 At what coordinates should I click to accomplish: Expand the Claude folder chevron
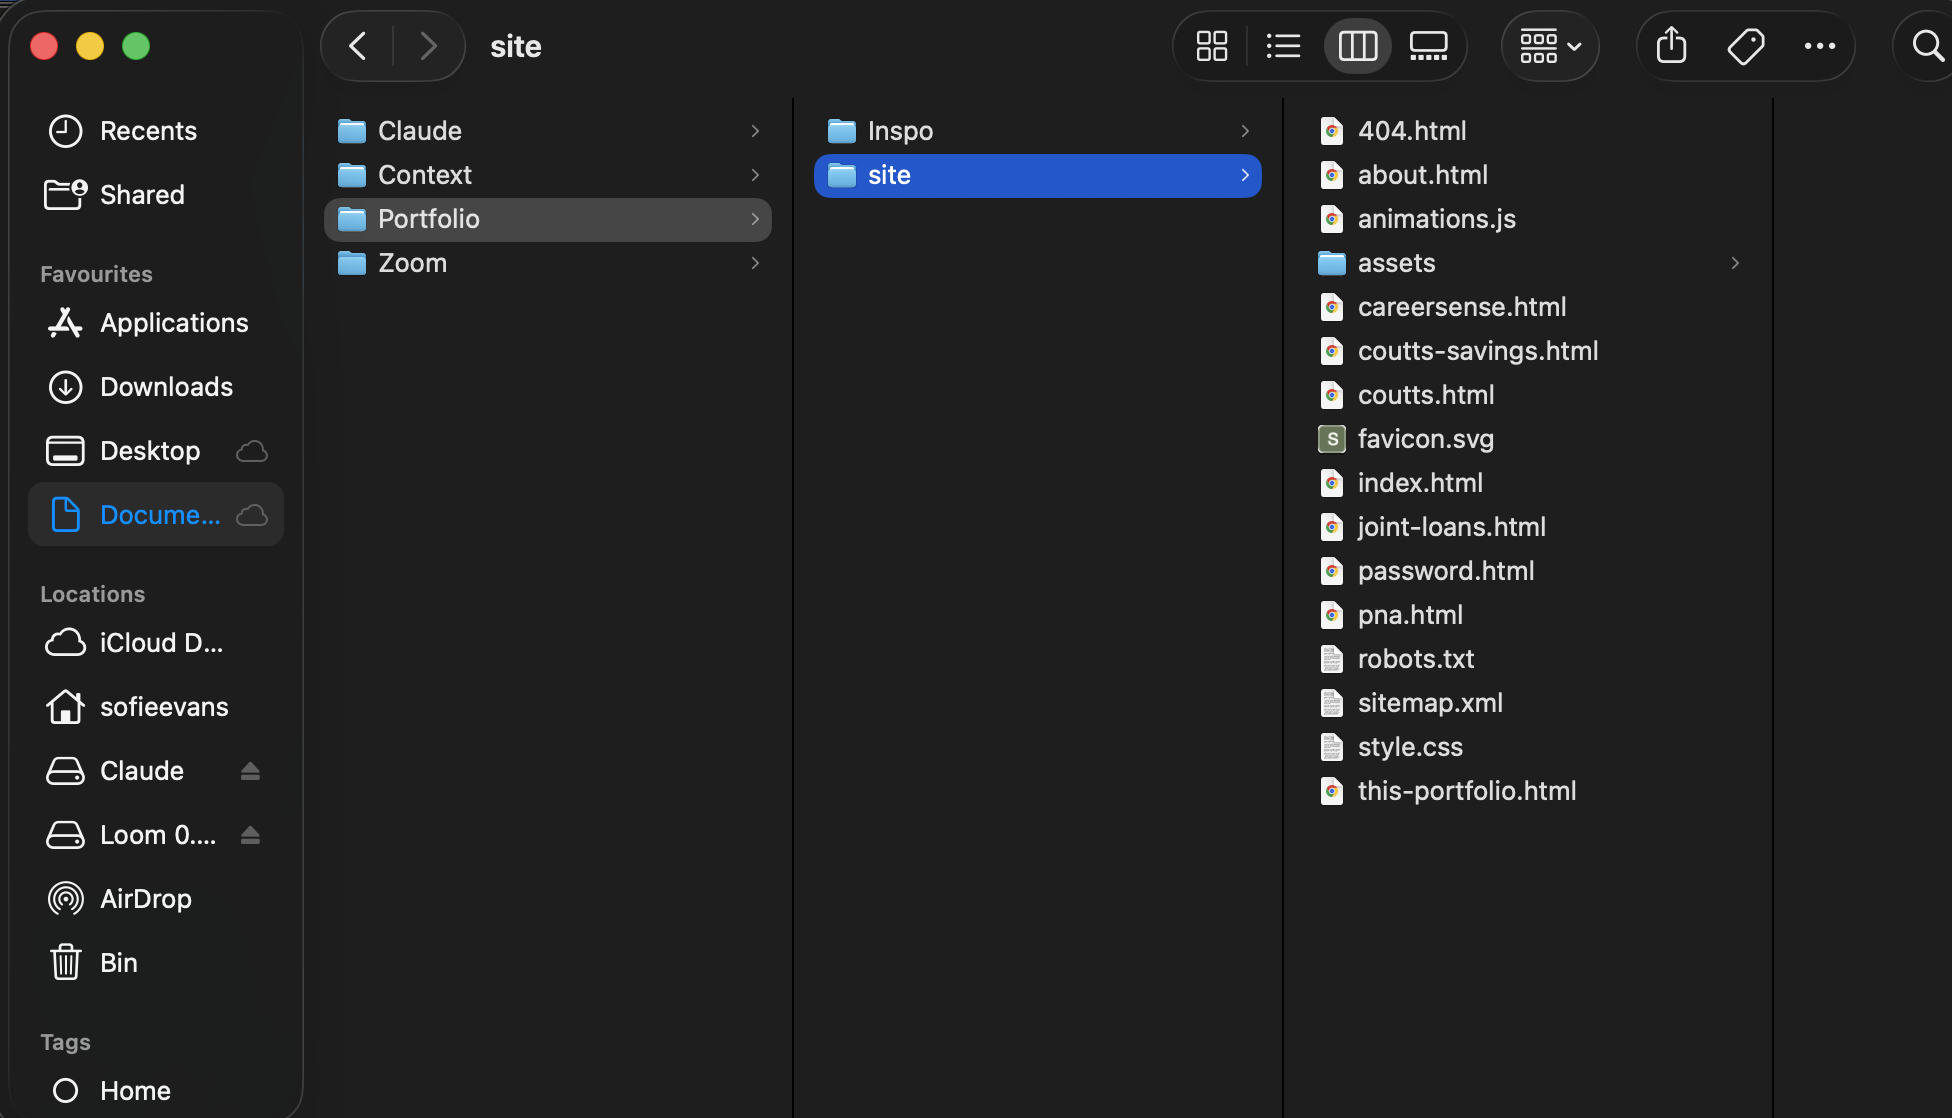coord(755,131)
